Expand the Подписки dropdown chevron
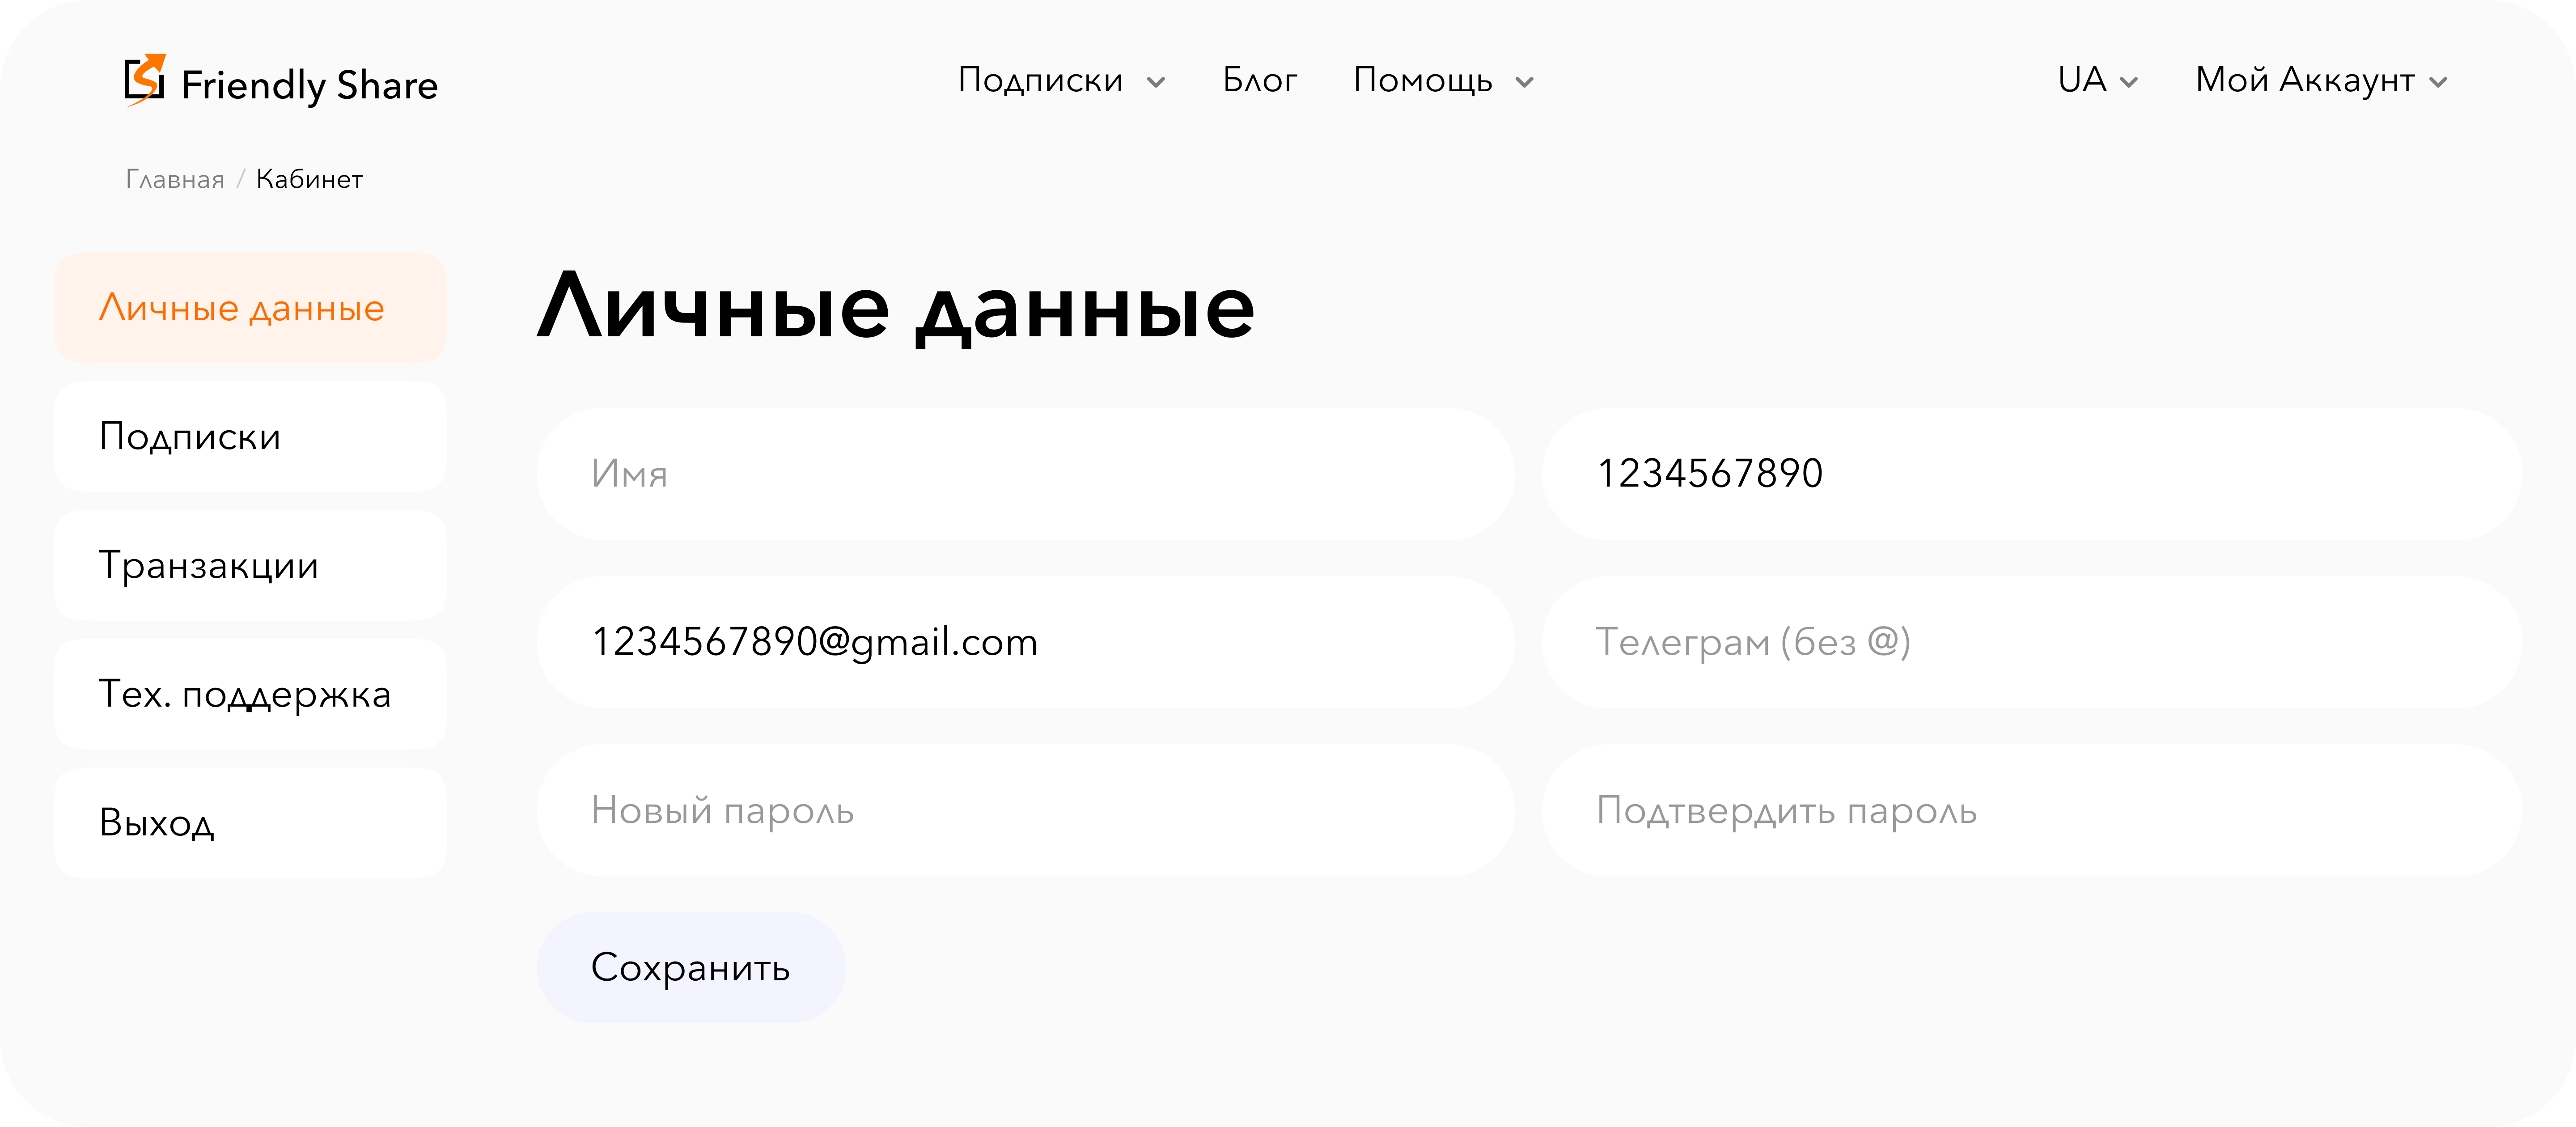2576x1127 pixels. pos(1156,82)
